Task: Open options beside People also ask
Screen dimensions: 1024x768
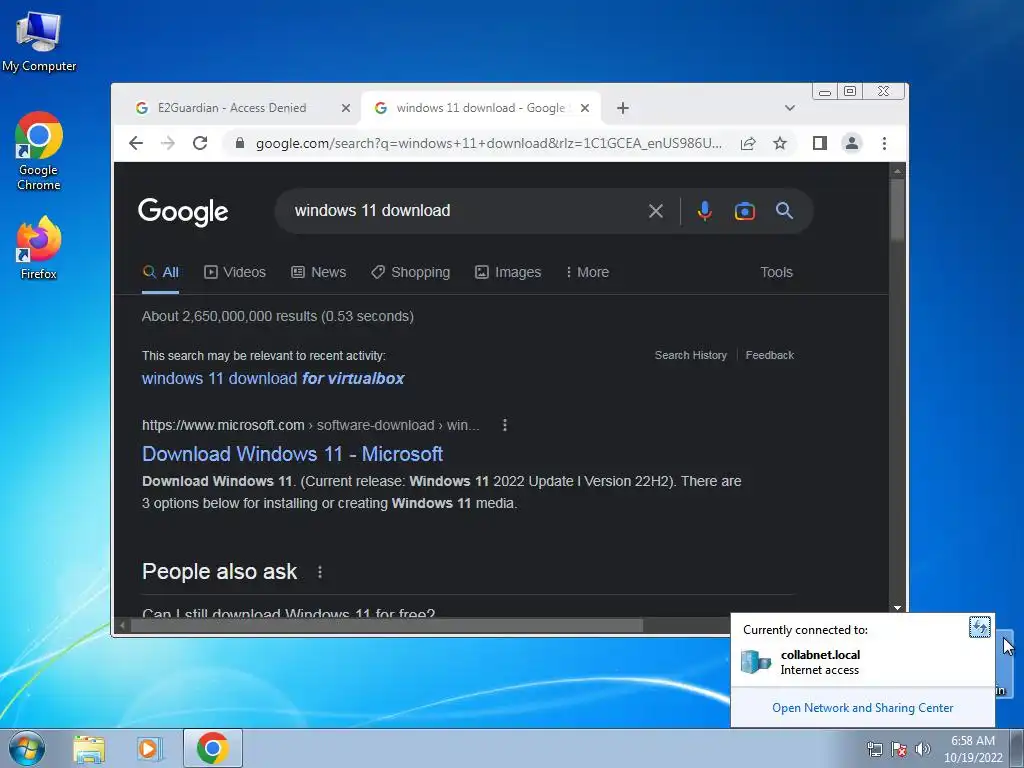Action: click(320, 572)
